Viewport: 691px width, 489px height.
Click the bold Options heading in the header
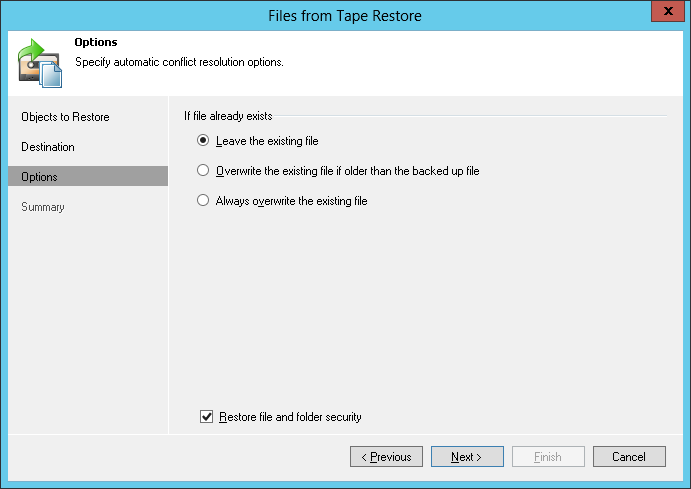pyautogui.click(x=96, y=43)
